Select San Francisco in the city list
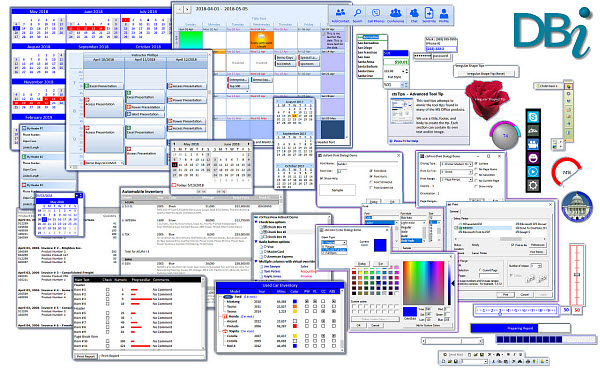The image size is (600, 368). [367, 52]
